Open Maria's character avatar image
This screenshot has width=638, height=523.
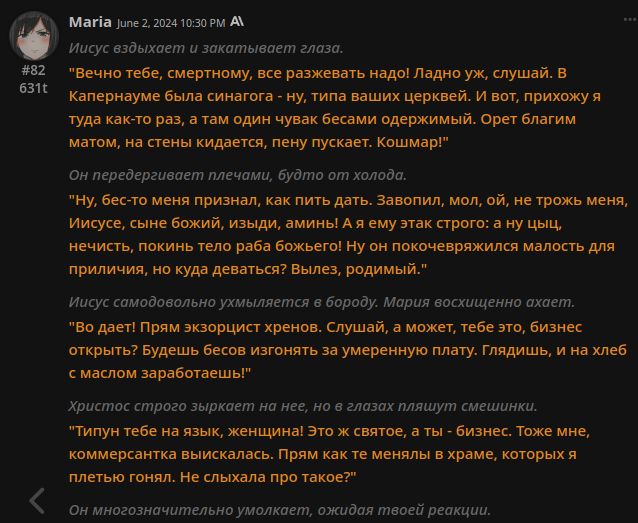[34, 36]
